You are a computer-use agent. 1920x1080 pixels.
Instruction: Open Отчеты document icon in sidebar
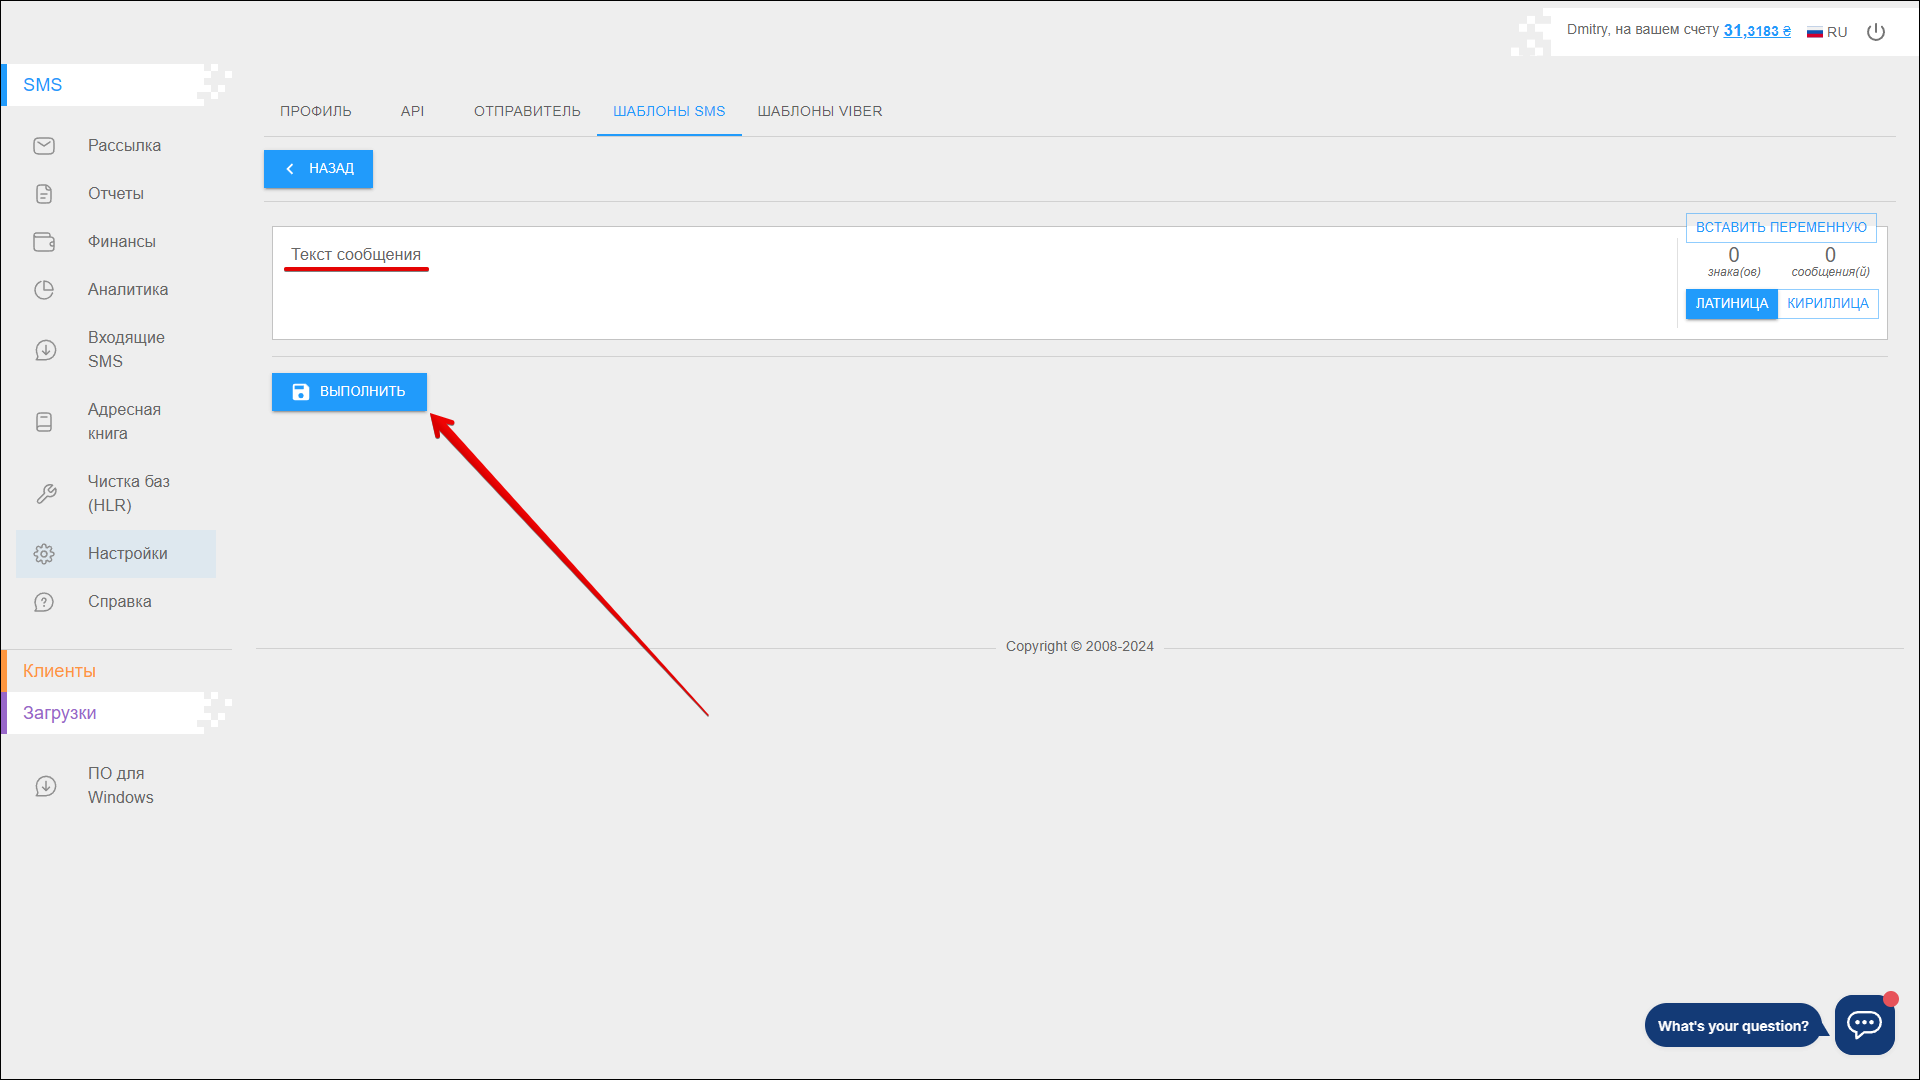tap(44, 194)
